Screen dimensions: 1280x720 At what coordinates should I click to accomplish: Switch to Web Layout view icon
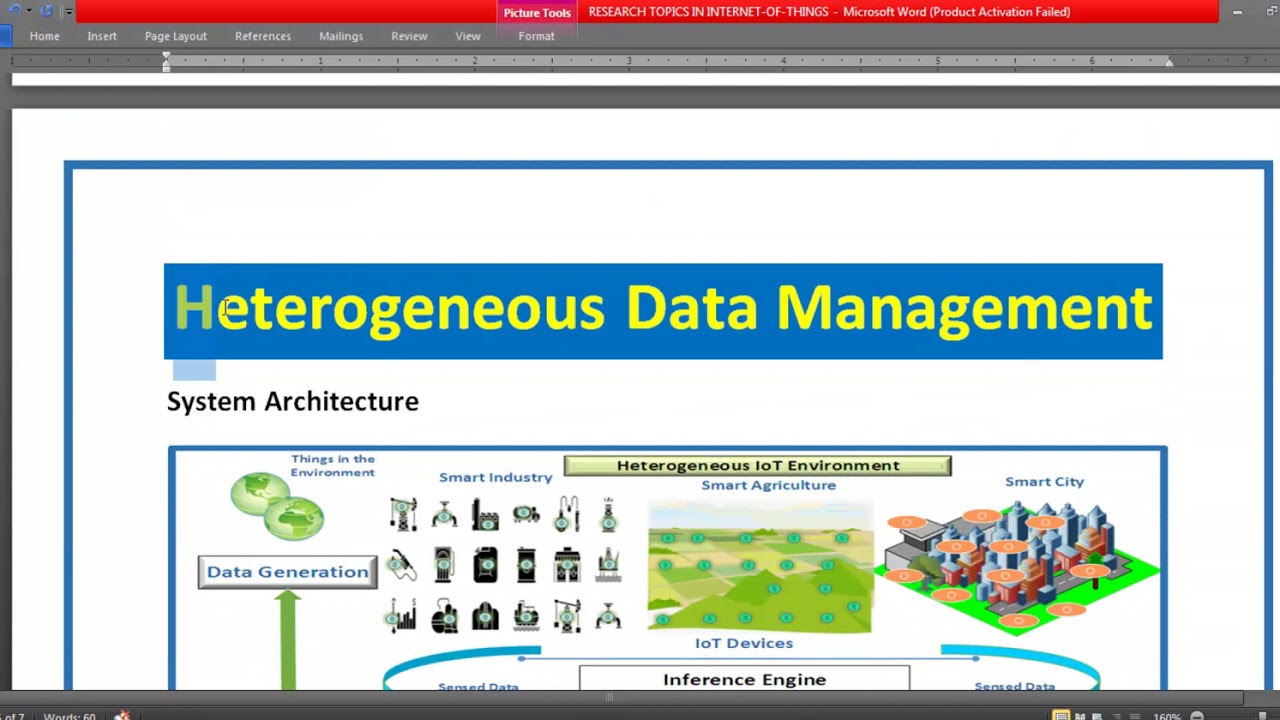click(x=1097, y=716)
